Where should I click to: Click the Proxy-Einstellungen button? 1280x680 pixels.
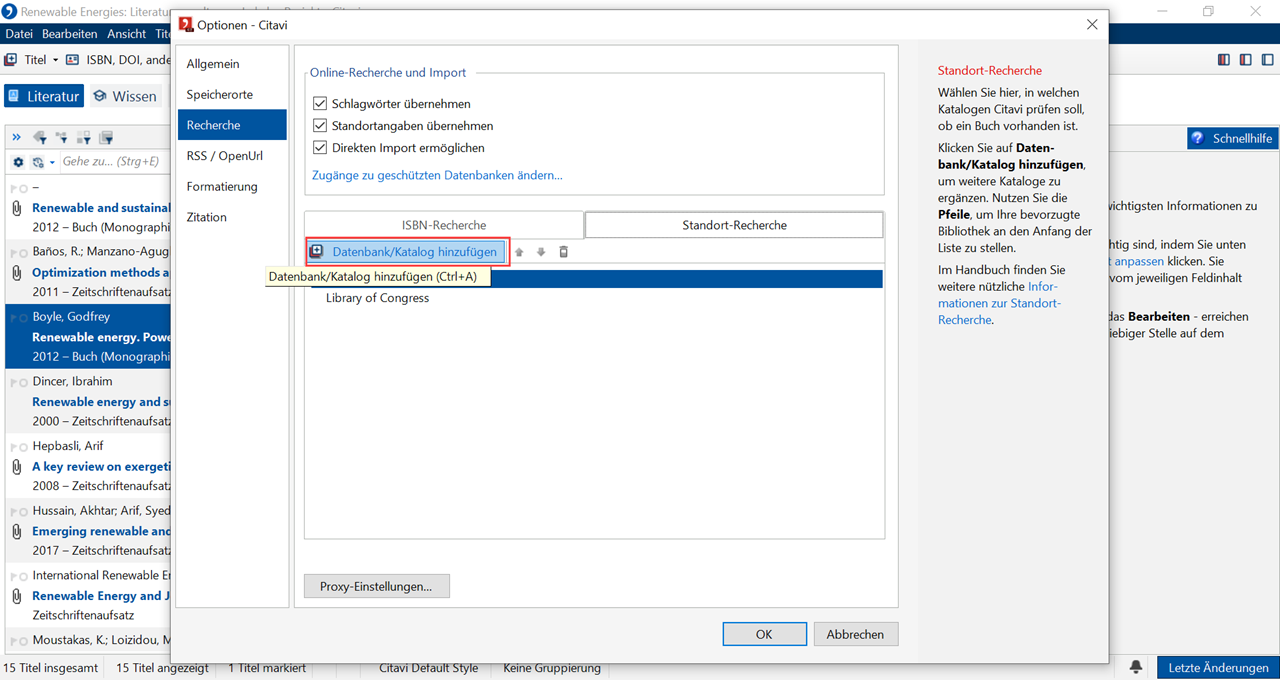pos(376,586)
